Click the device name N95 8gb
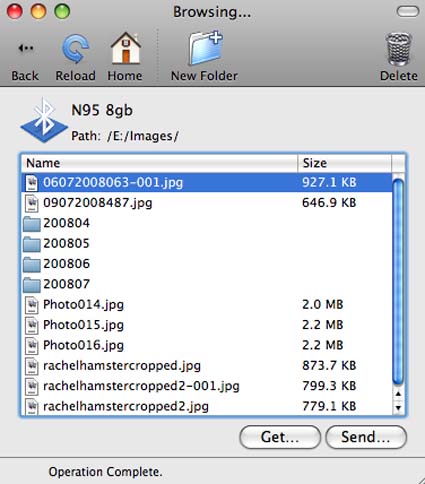Viewport: 425px width, 484px height. pyautogui.click(x=102, y=110)
